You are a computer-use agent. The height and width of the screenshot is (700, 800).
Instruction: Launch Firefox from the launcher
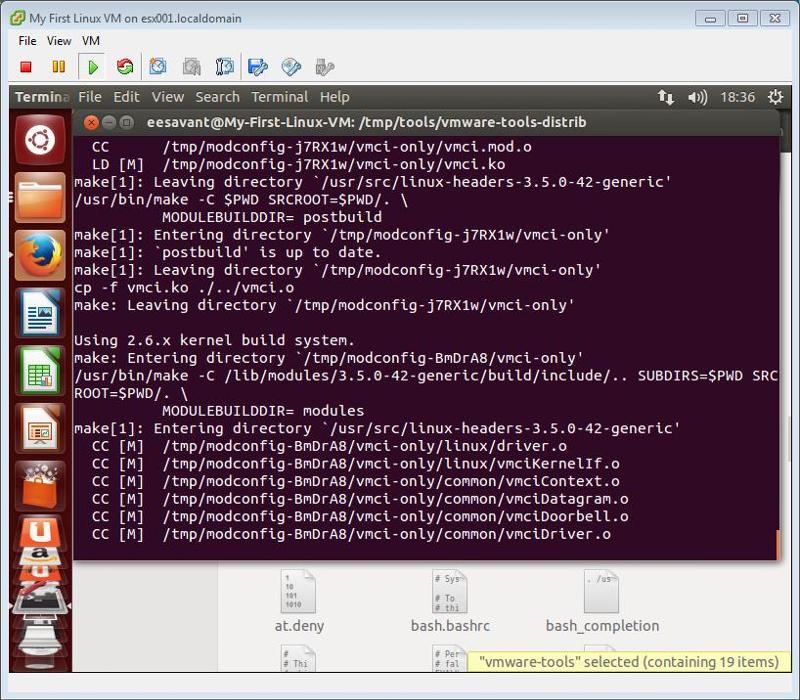[x=40, y=255]
